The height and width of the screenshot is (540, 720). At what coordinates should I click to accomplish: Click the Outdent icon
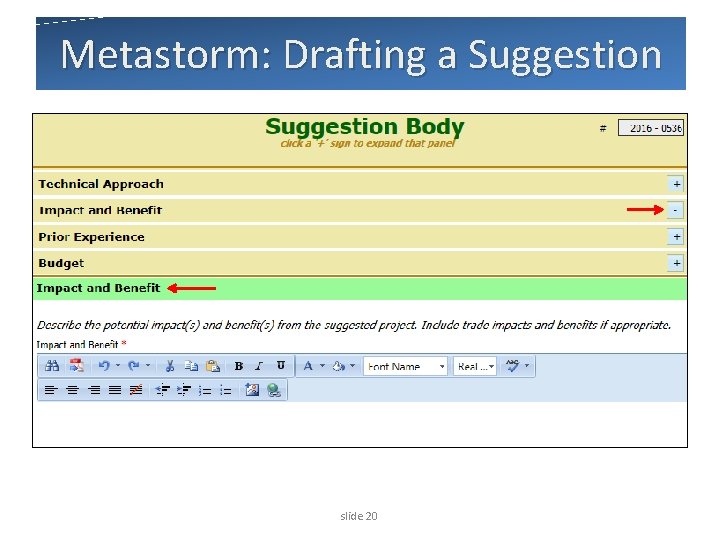(163, 390)
